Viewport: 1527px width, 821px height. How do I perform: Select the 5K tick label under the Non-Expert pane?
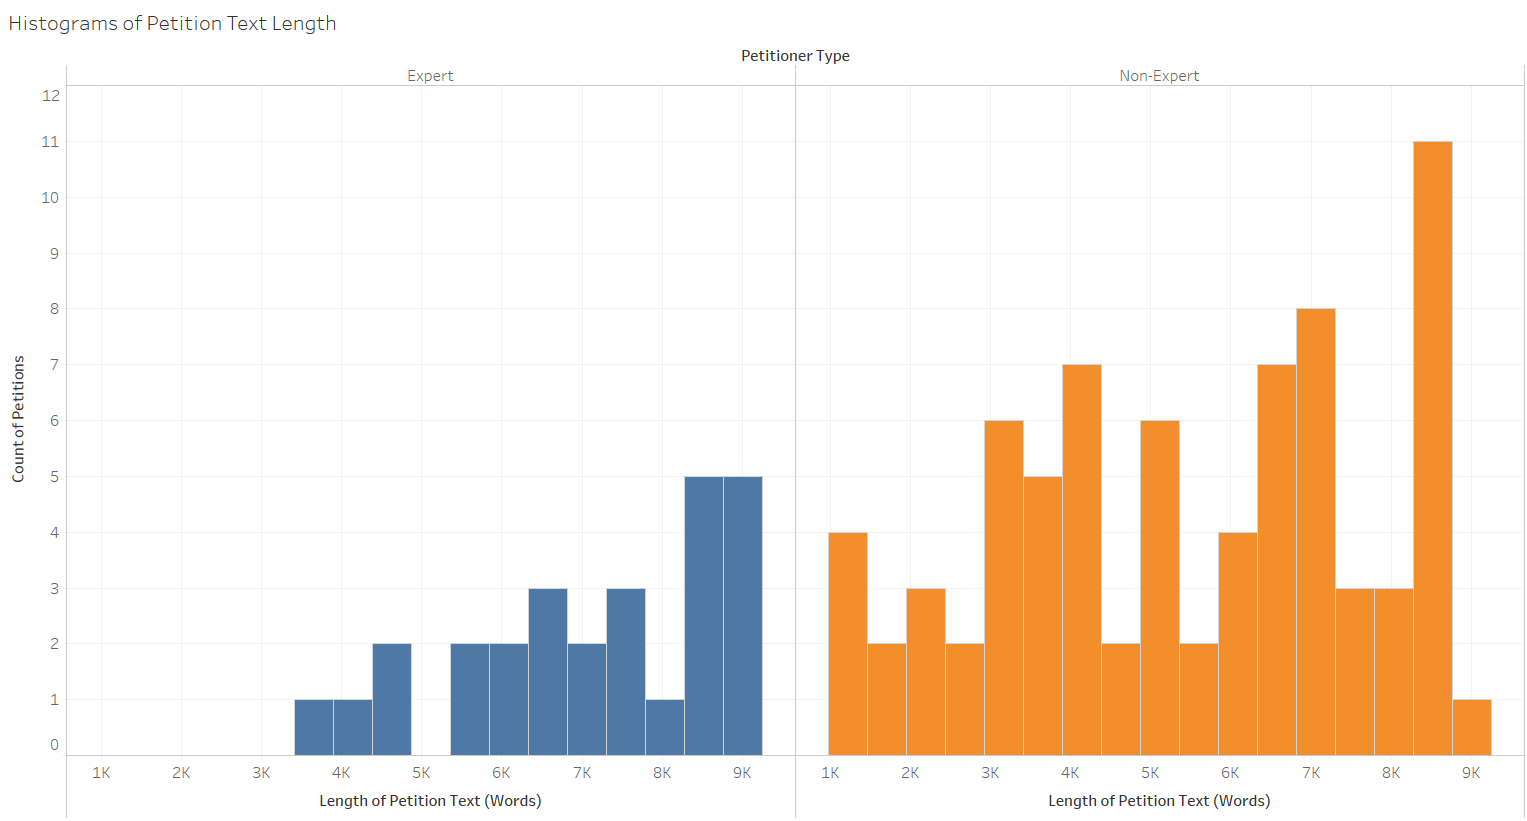[x=1150, y=773]
